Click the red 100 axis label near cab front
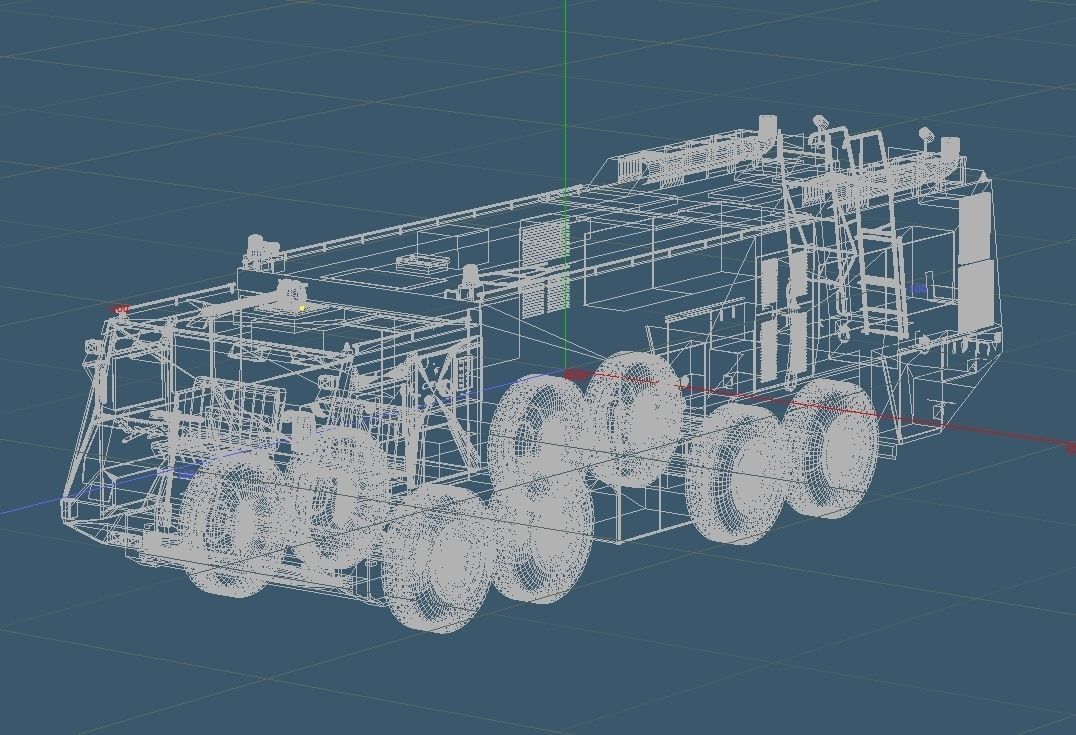1076x735 pixels. tap(120, 310)
